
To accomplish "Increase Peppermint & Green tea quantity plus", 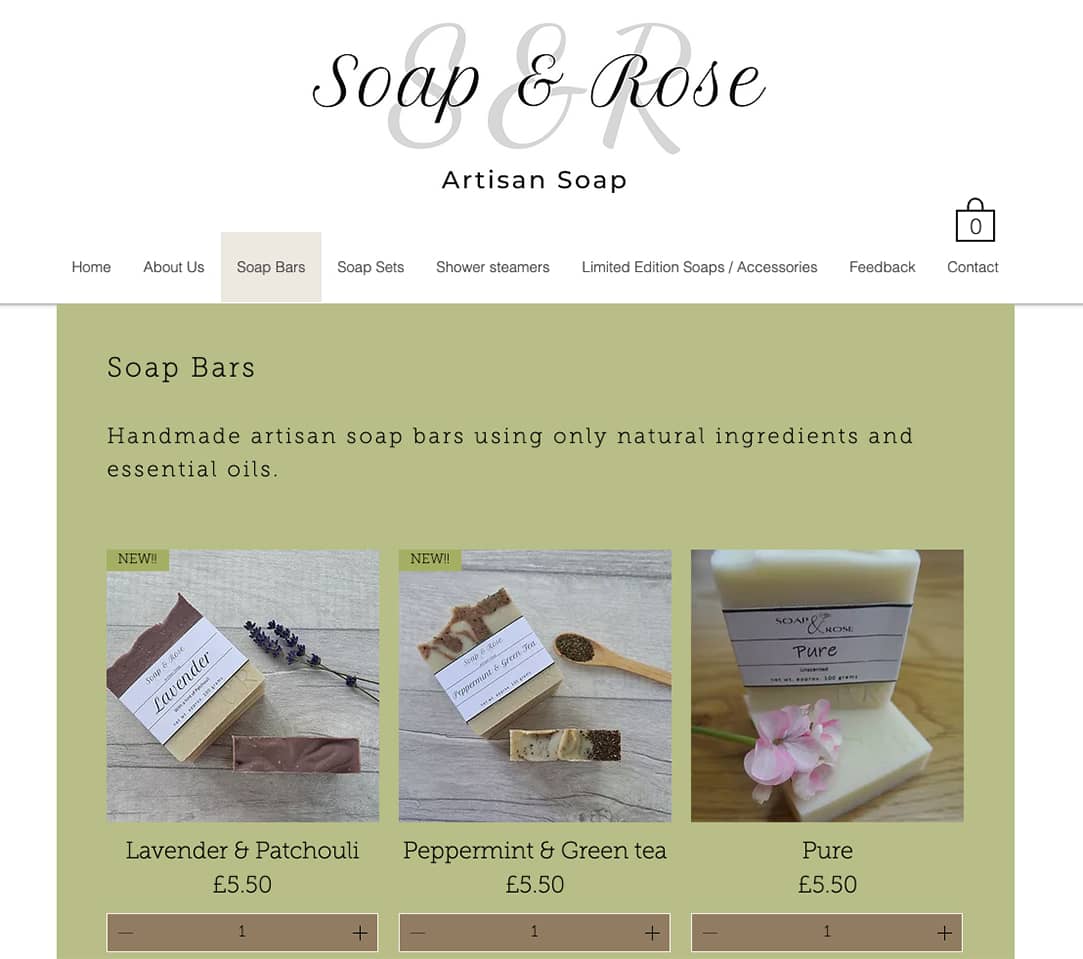I will (x=652, y=933).
